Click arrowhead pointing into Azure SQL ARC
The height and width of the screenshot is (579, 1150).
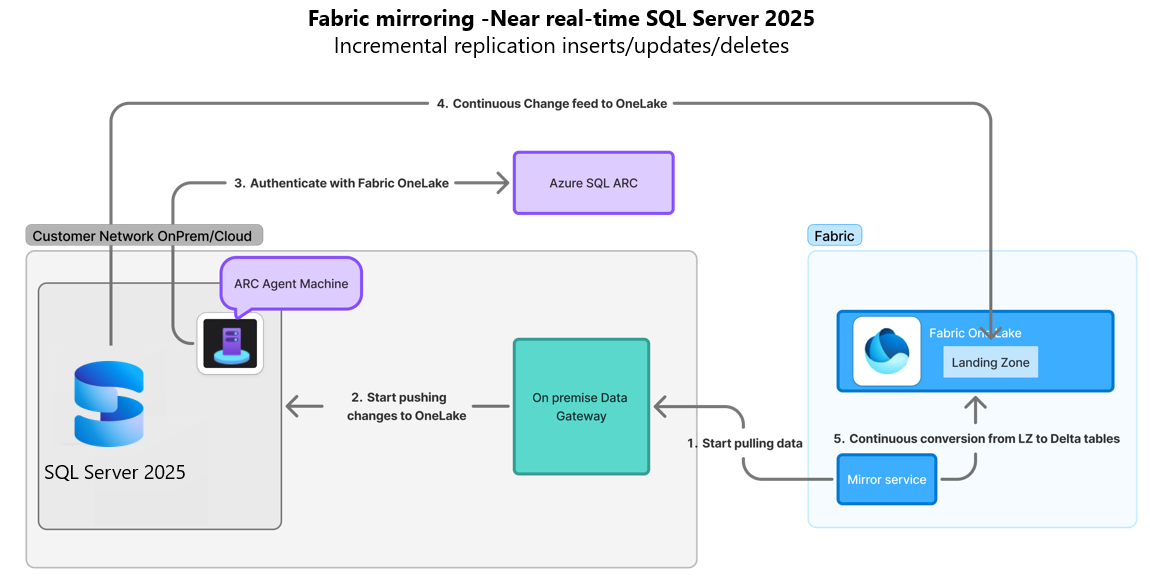[x=502, y=183]
